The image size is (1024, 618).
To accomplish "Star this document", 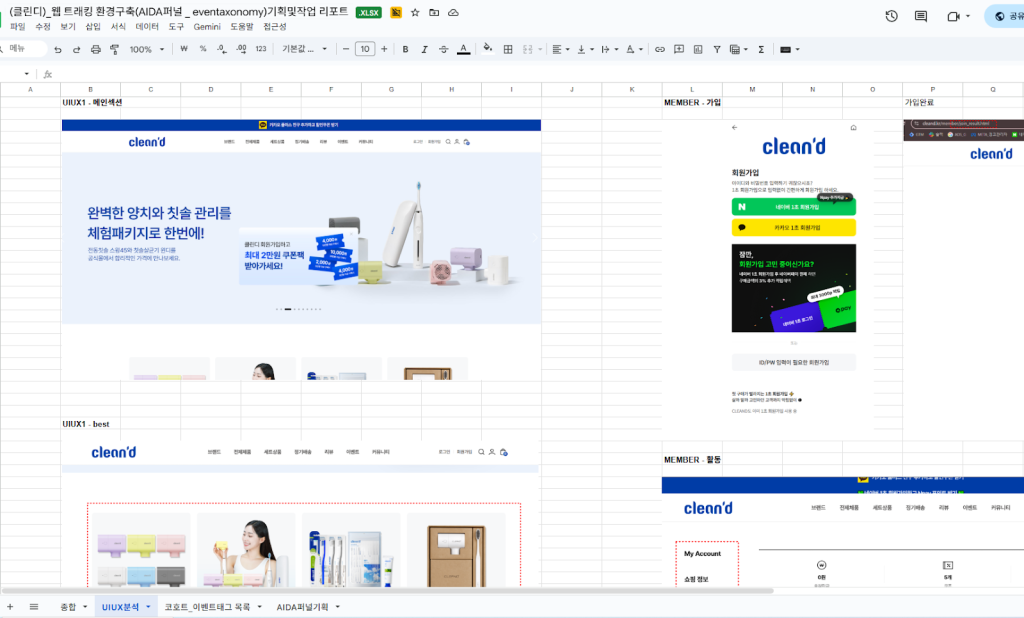I will coord(415,13).
